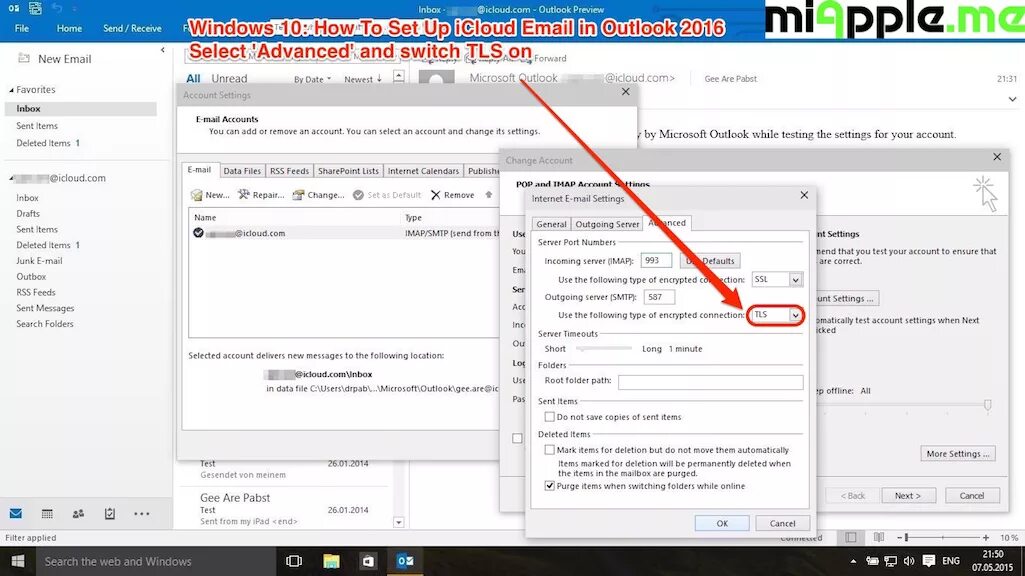Open Action Center notifications icon
The width and height of the screenshot is (1025, 576).
[929, 561]
